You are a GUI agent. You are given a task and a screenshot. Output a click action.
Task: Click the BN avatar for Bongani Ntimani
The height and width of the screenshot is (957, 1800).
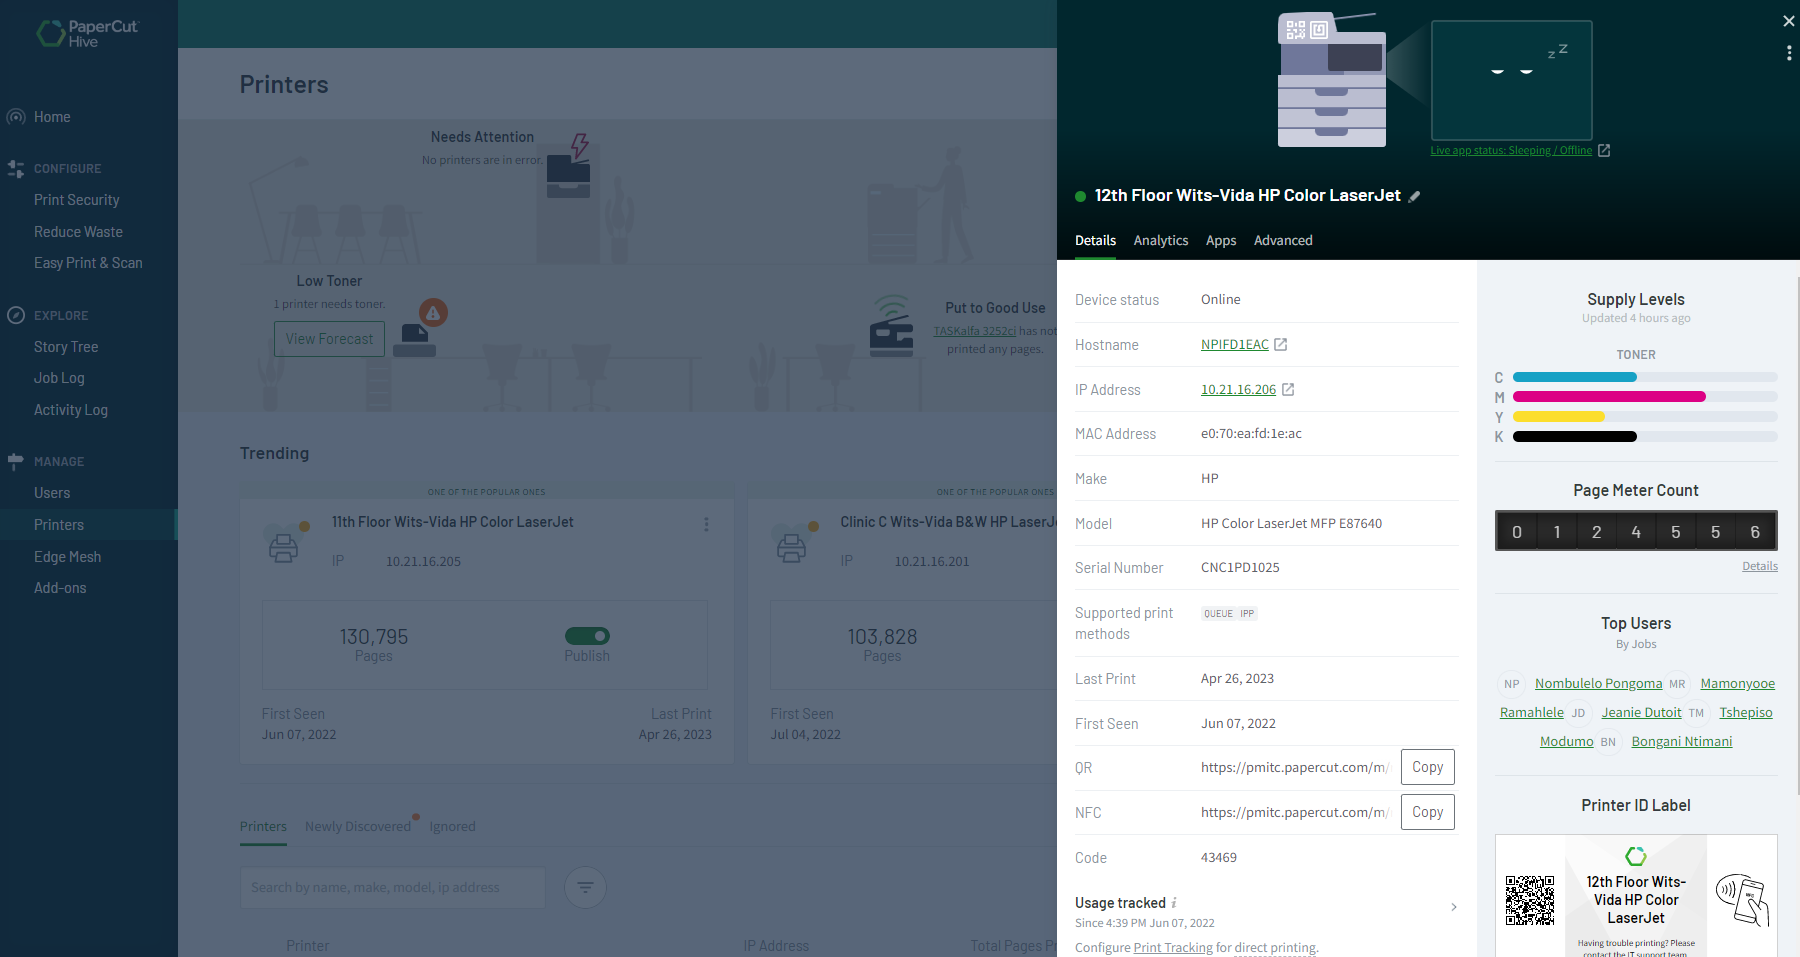point(1608,742)
